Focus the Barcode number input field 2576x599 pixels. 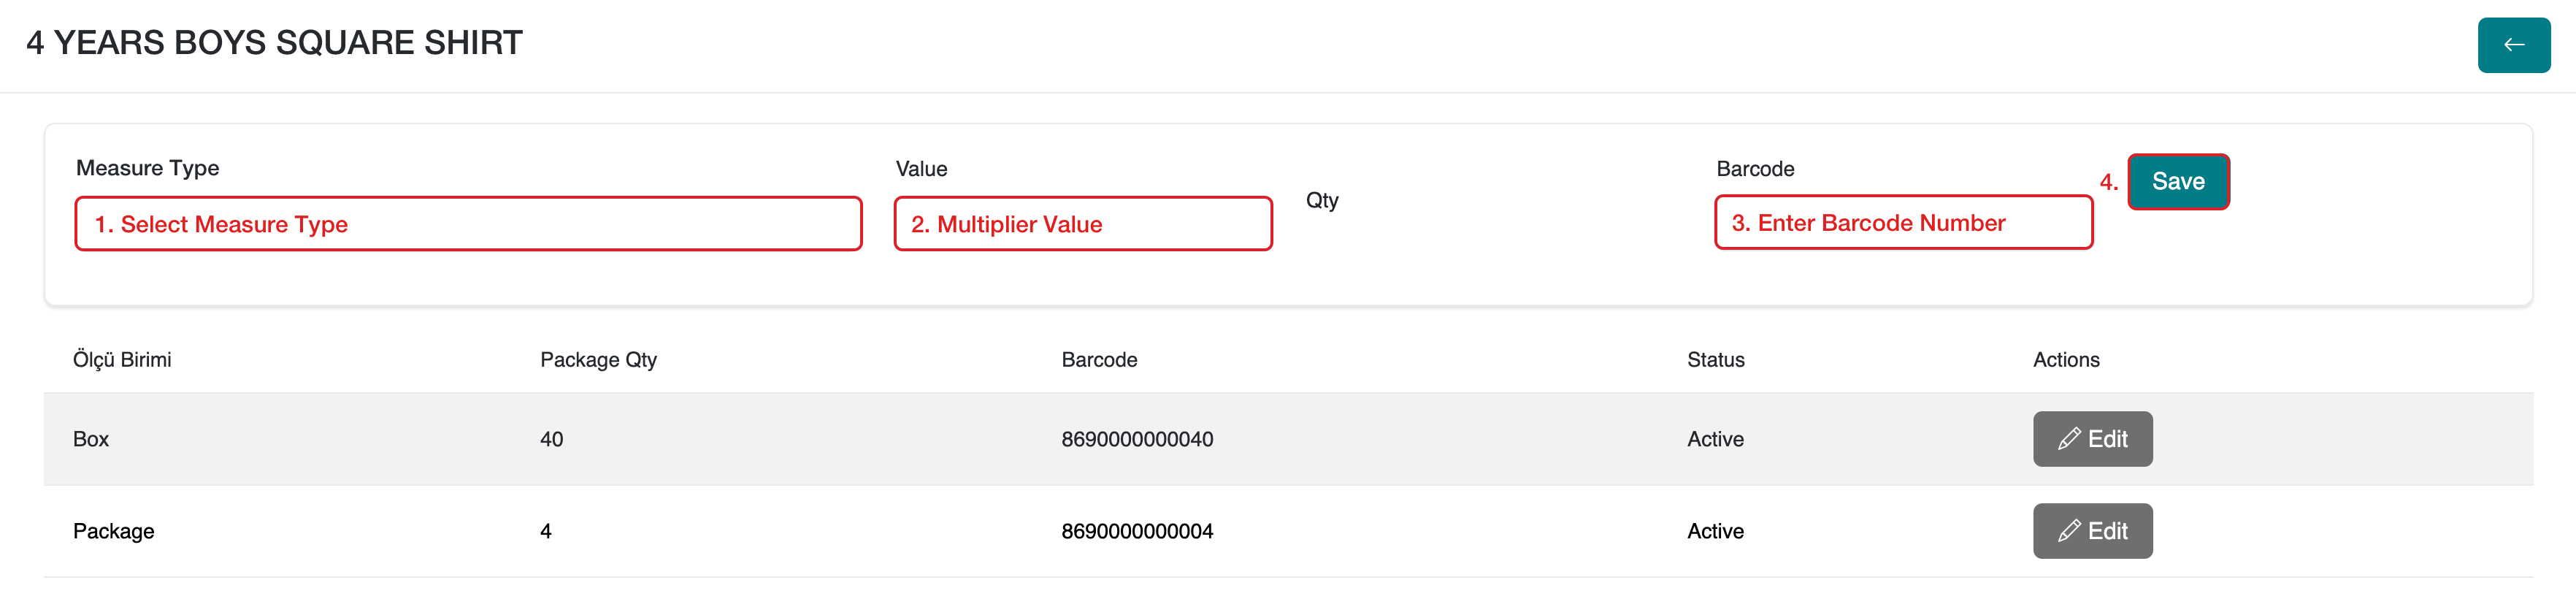click(x=1903, y=223)
